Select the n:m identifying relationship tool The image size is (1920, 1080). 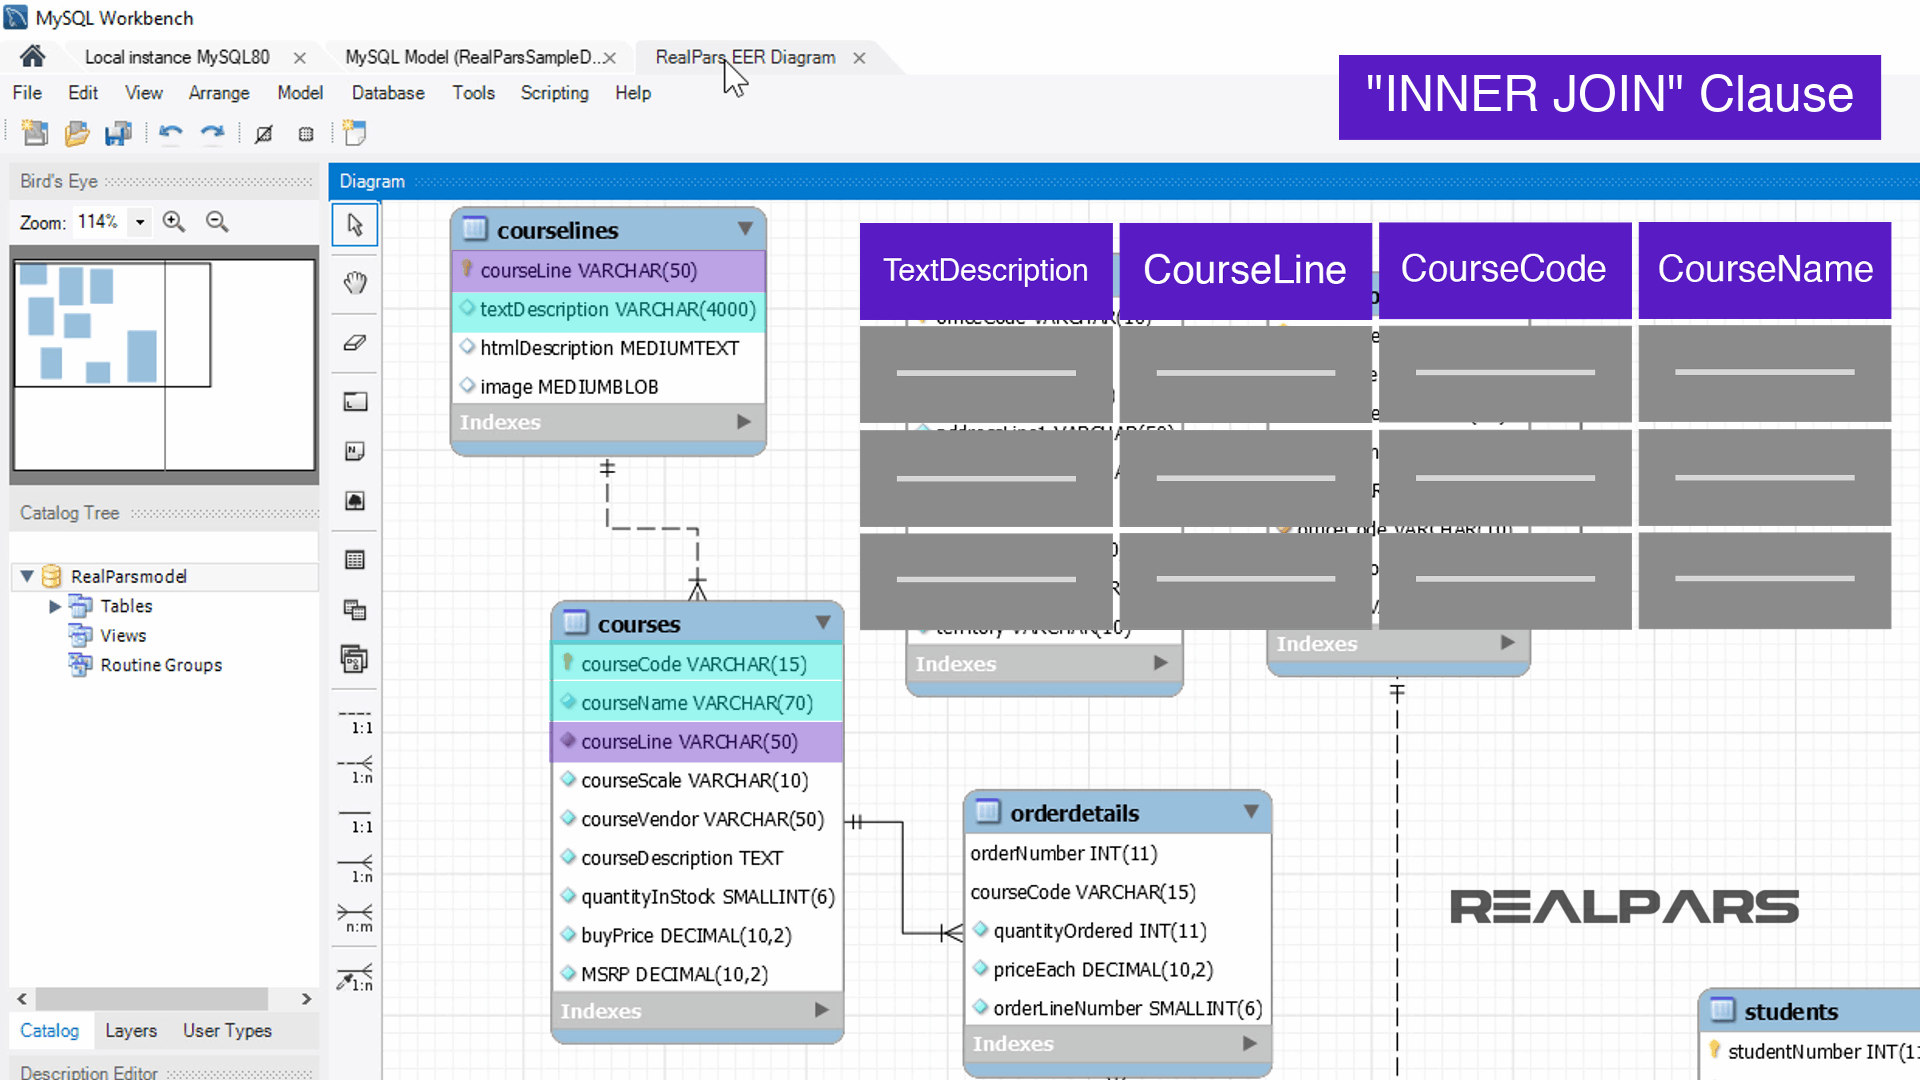(354, 916)
